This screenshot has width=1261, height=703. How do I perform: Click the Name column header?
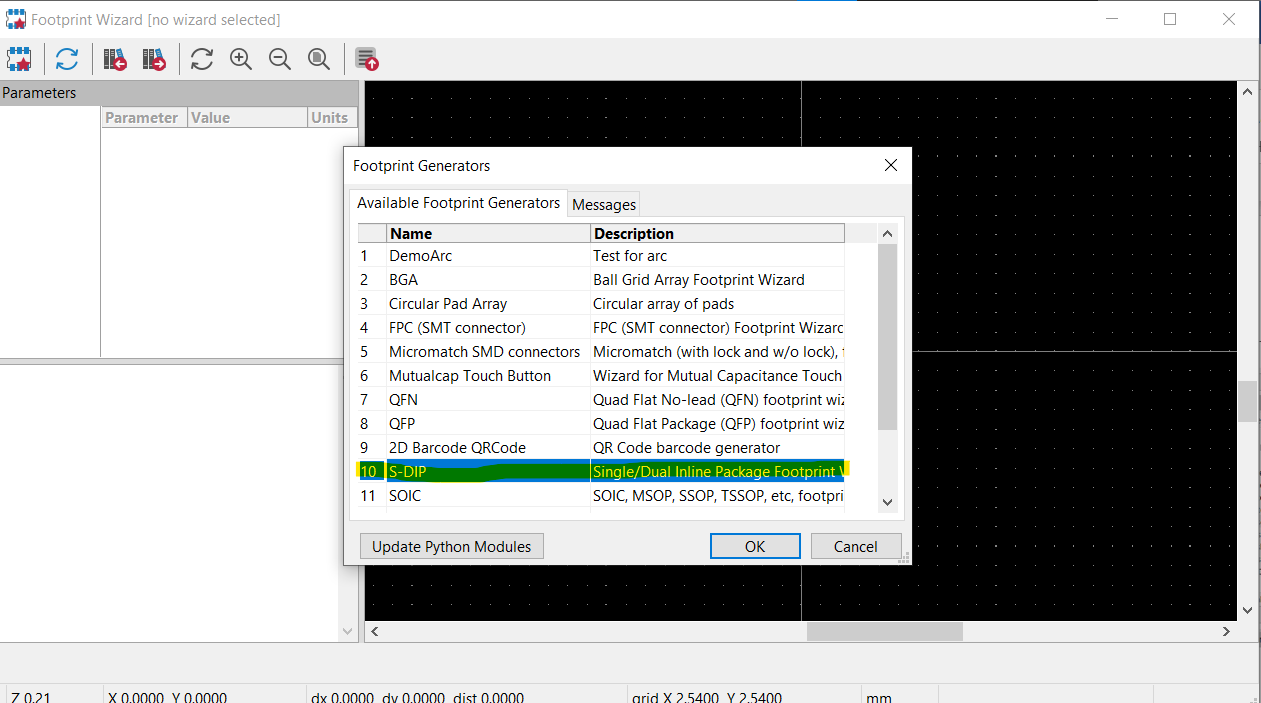(488, 233)
